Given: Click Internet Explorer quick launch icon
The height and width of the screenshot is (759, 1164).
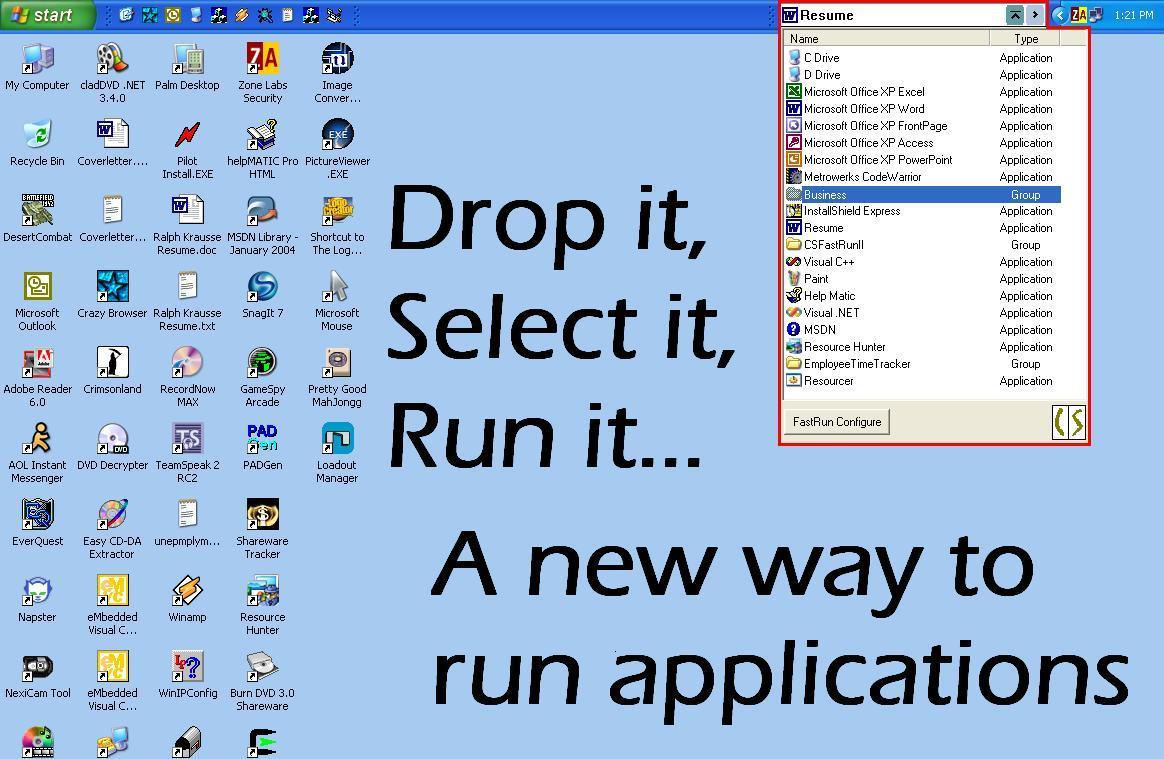Looking at the screenshot, I should [126, 15].
